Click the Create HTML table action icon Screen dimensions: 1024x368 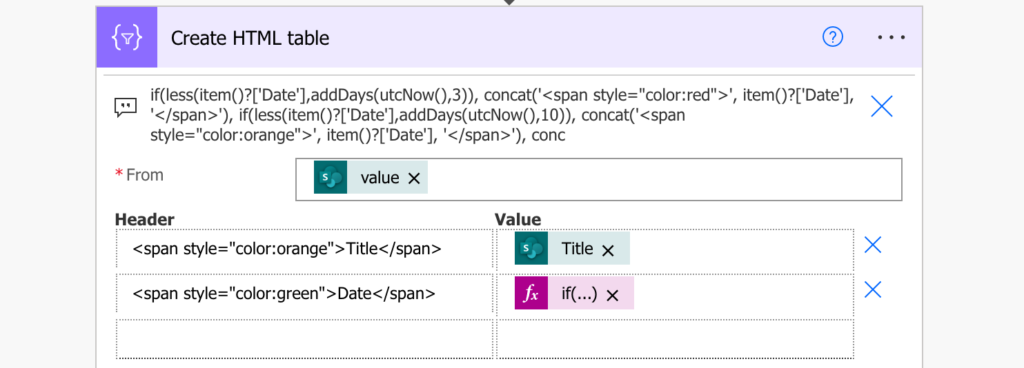(x=127, y=38)
